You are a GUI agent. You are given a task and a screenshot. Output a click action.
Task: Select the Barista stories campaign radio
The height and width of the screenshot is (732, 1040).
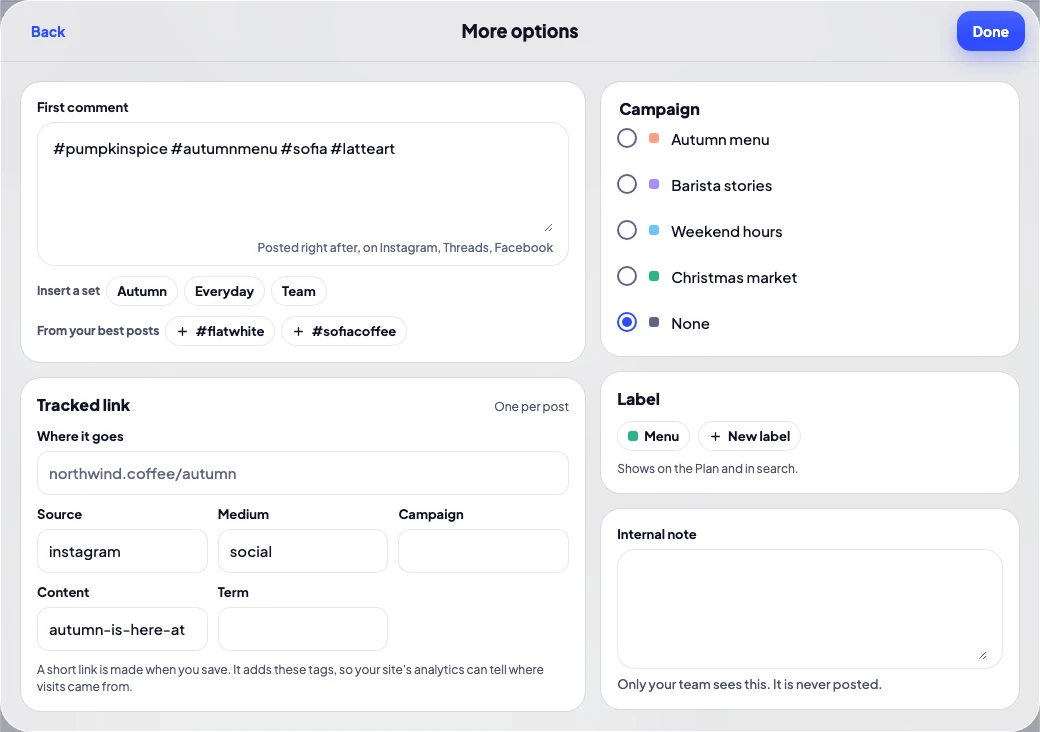pos(627,184)
